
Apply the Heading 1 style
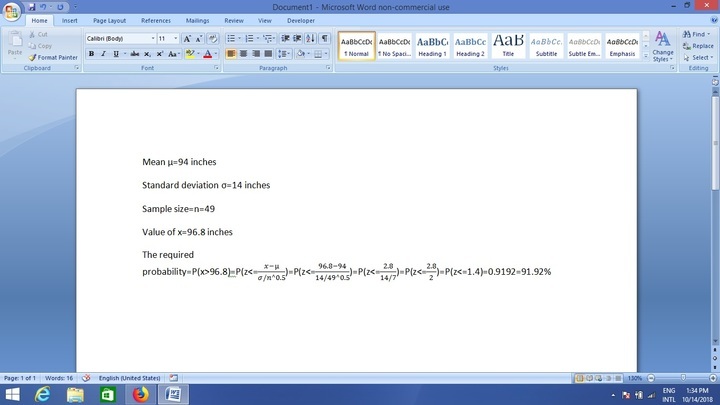coord(432,45)
